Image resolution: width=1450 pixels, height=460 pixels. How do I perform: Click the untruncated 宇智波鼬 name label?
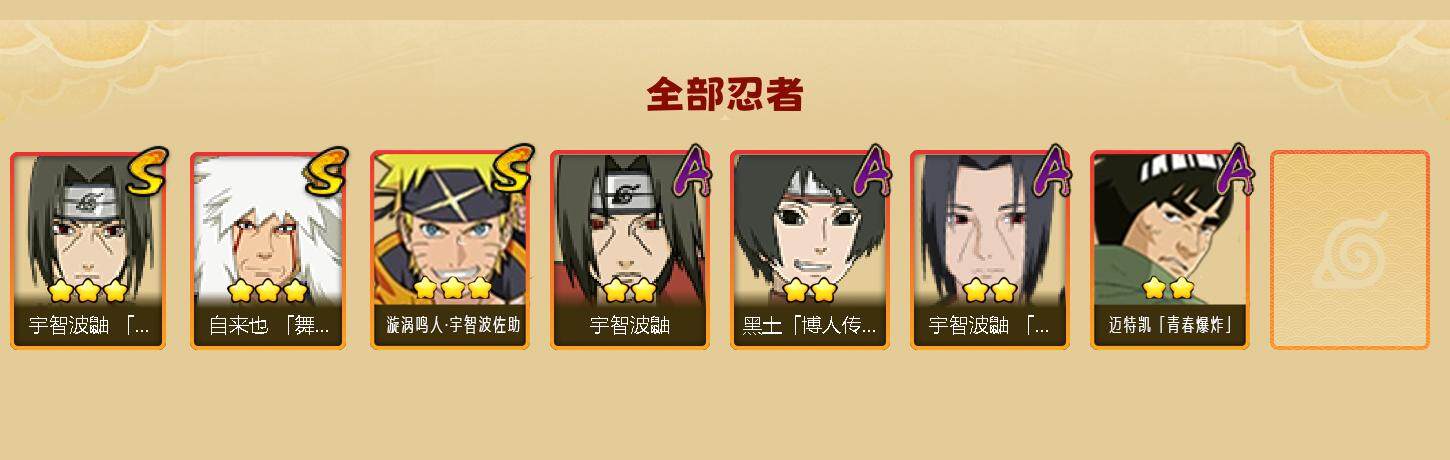click(629, 326)
